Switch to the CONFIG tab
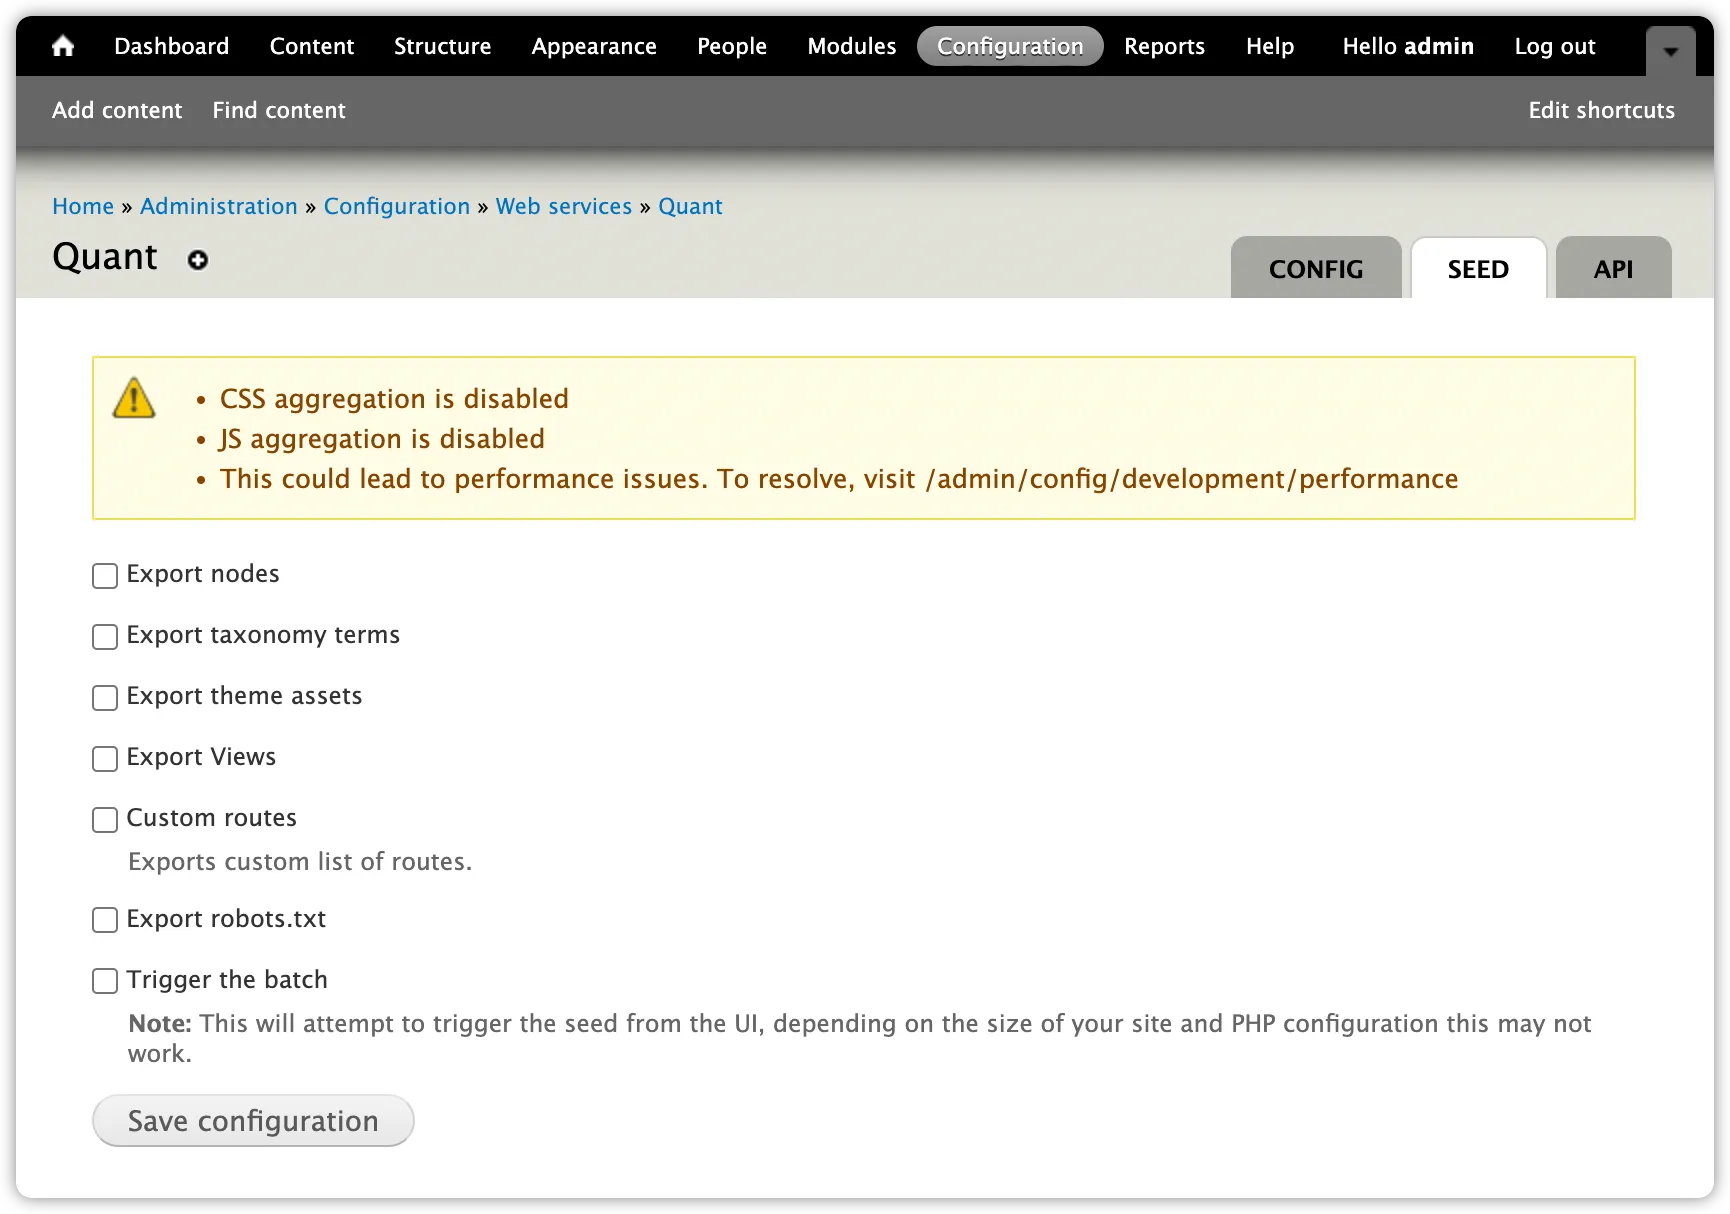 point(1315,268)
